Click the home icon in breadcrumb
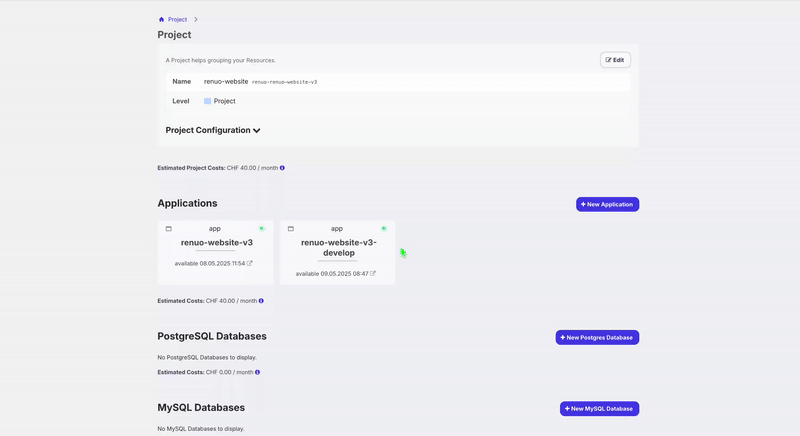Screen dimensions: 800x436 point(161,19)
